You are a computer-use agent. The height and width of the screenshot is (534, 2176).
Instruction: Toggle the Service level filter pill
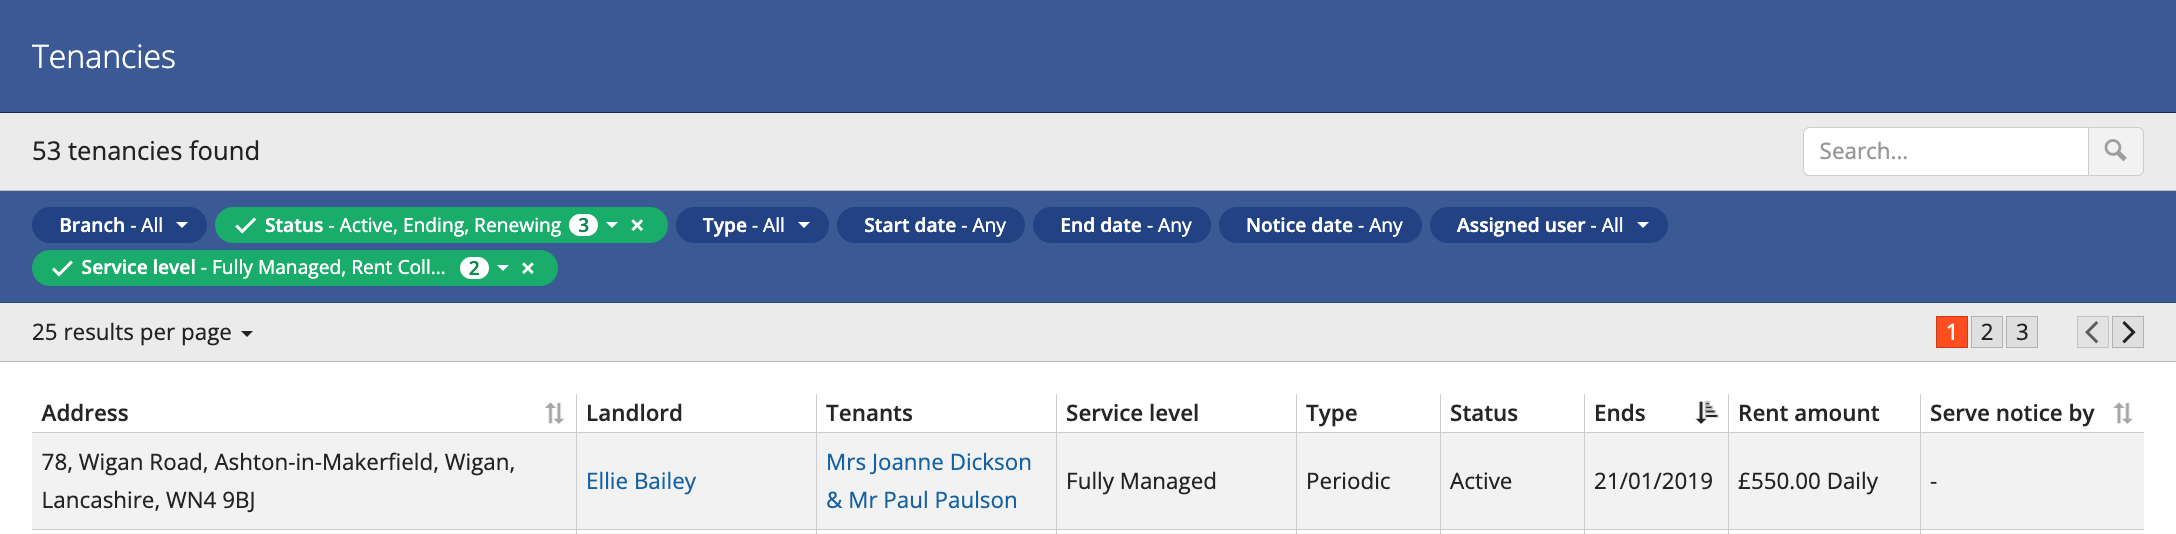coord(268,268)
